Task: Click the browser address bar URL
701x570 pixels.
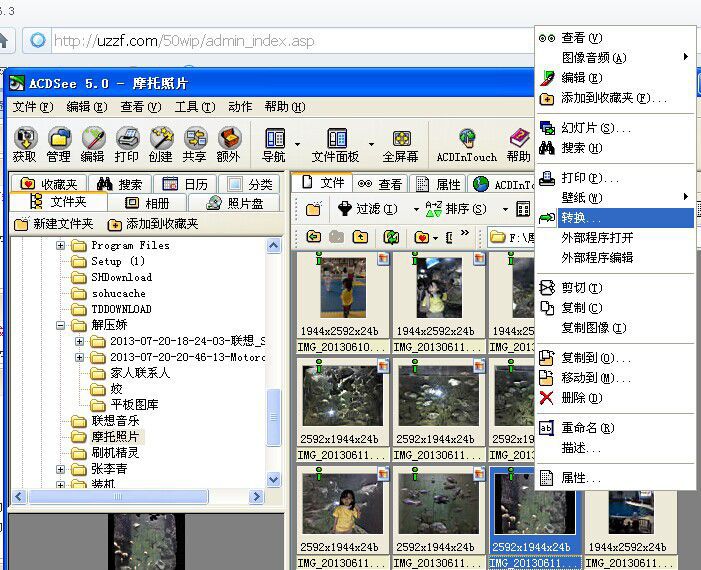Action: point(183,41)
